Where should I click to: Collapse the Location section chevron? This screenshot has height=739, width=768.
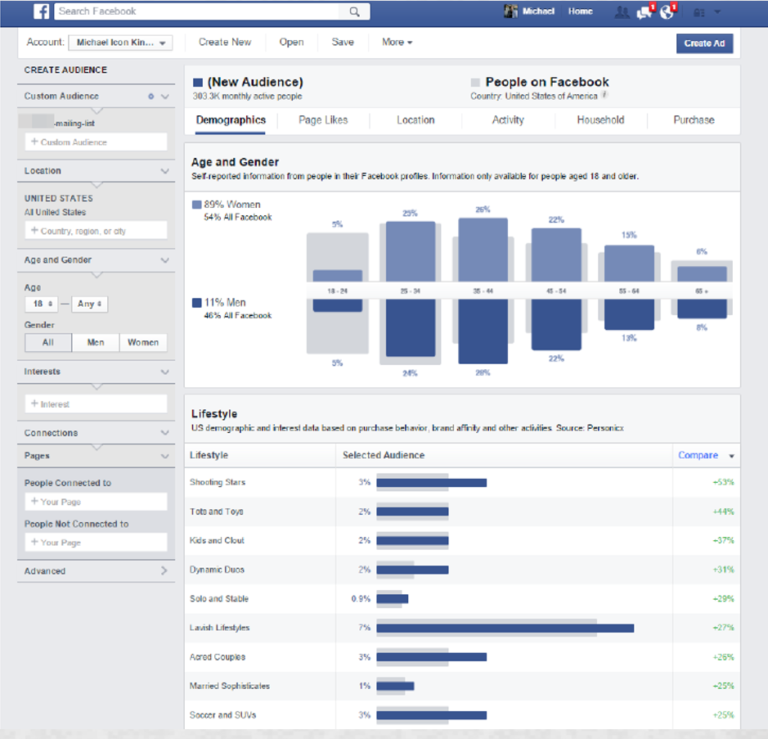(x=165, y=171)
